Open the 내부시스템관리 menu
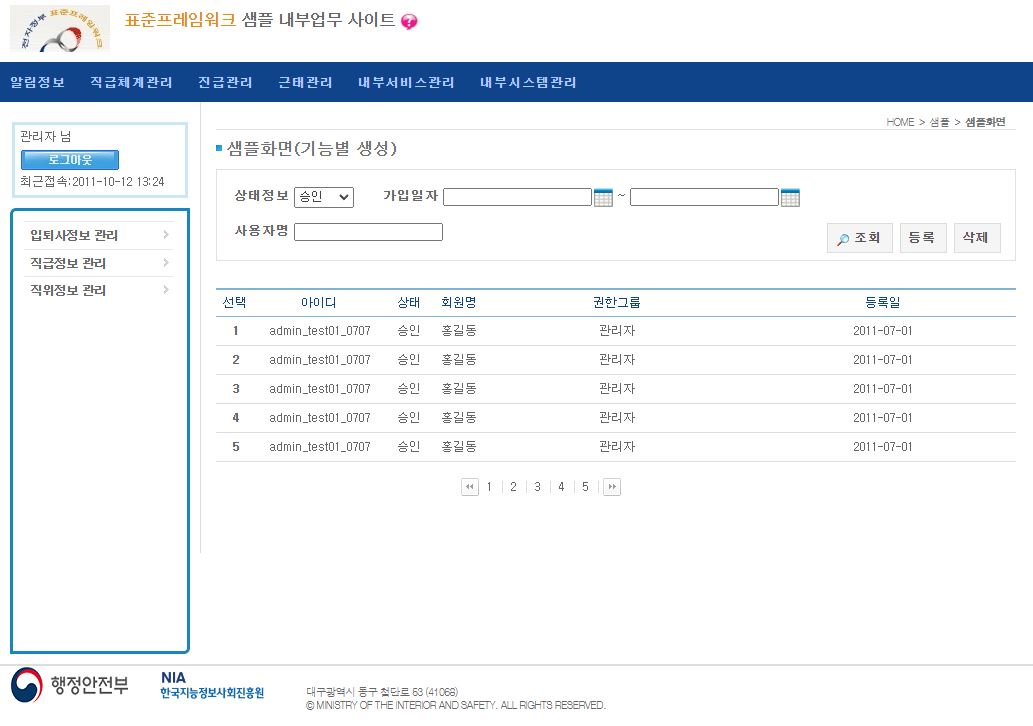 [528, 82]
